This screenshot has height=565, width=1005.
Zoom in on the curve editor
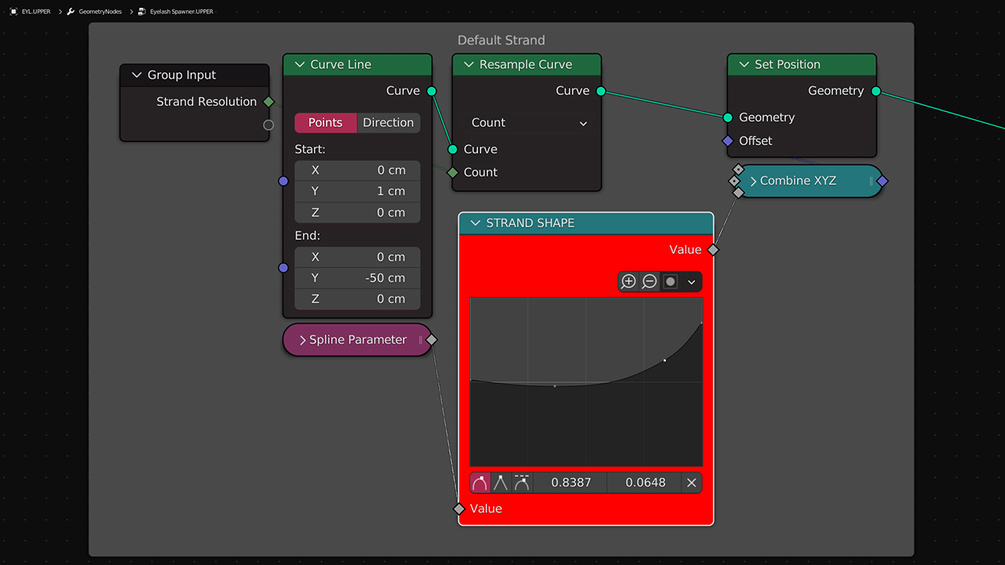pos(628,282)
